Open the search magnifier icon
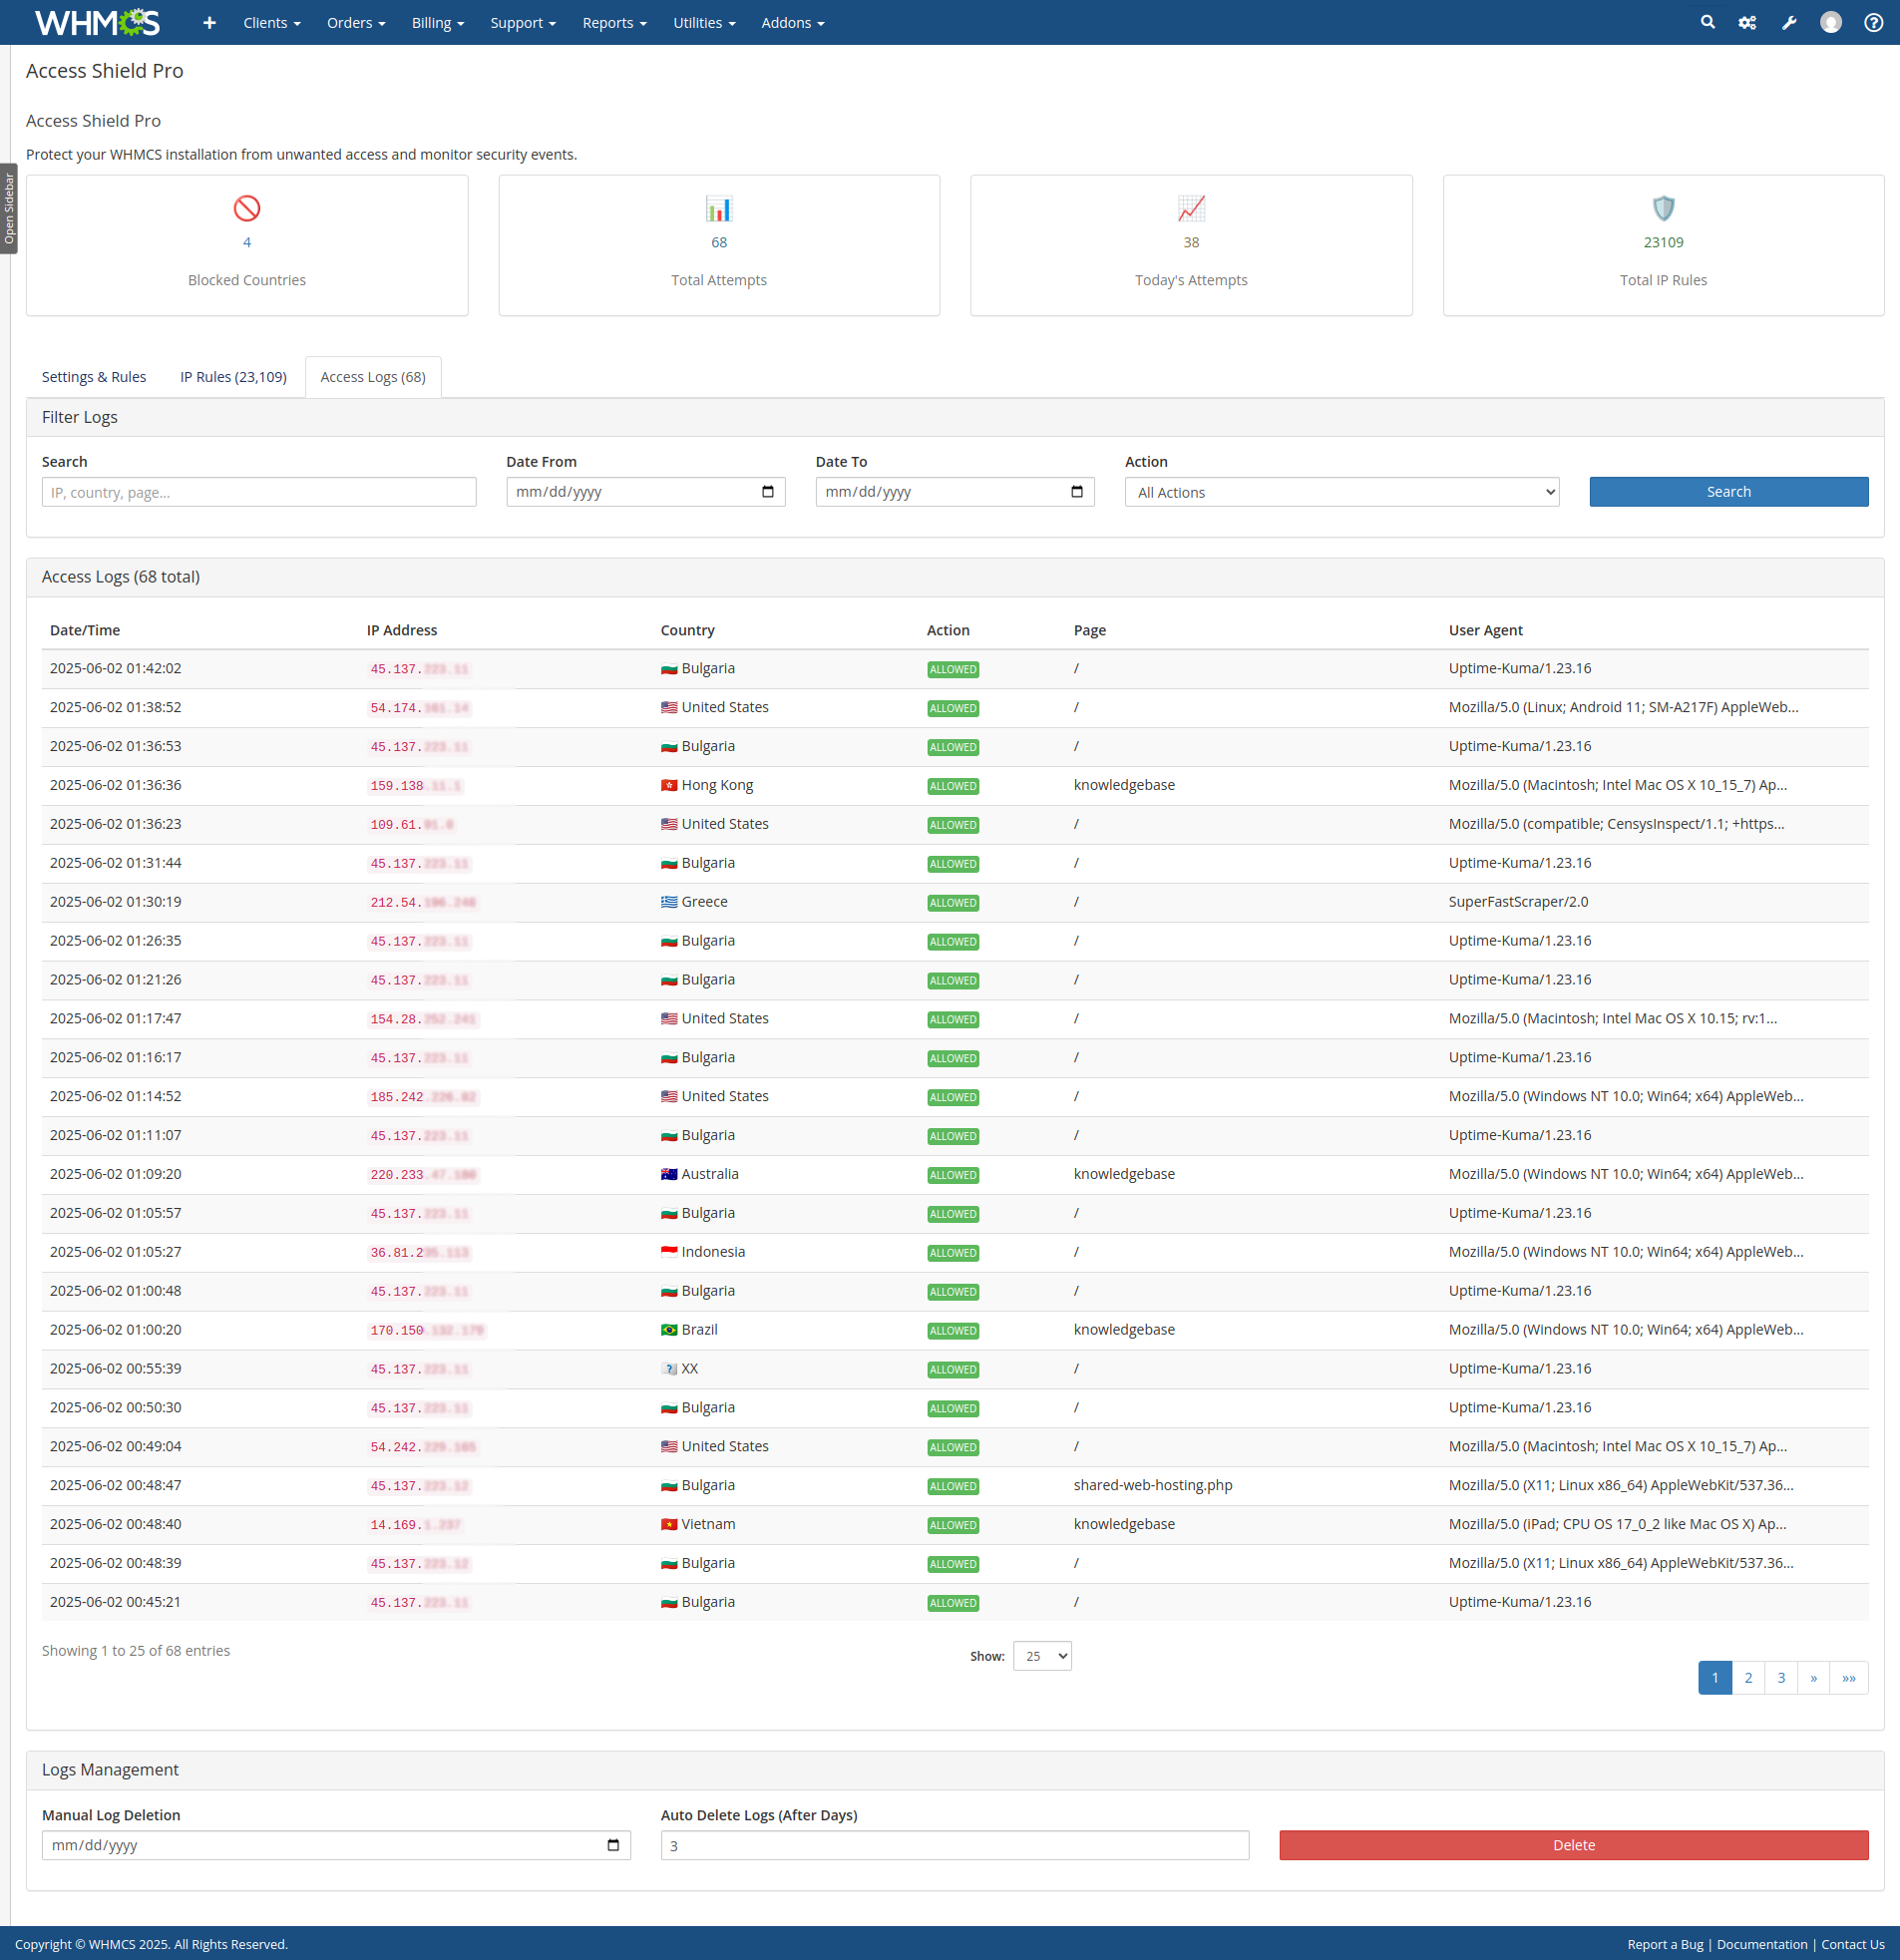The image size is (1900, 1960). (1708, 22)
